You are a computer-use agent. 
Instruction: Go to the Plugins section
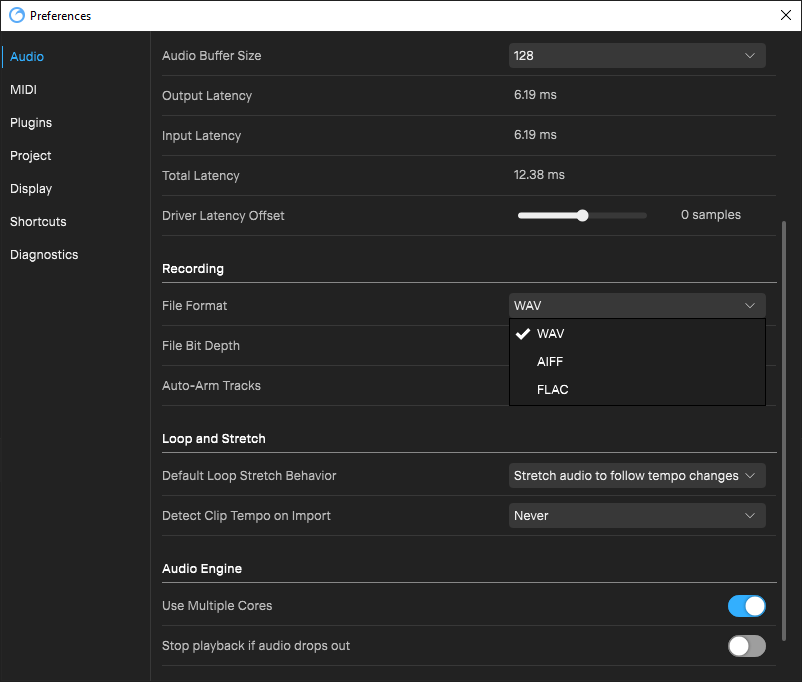point(31,123)
